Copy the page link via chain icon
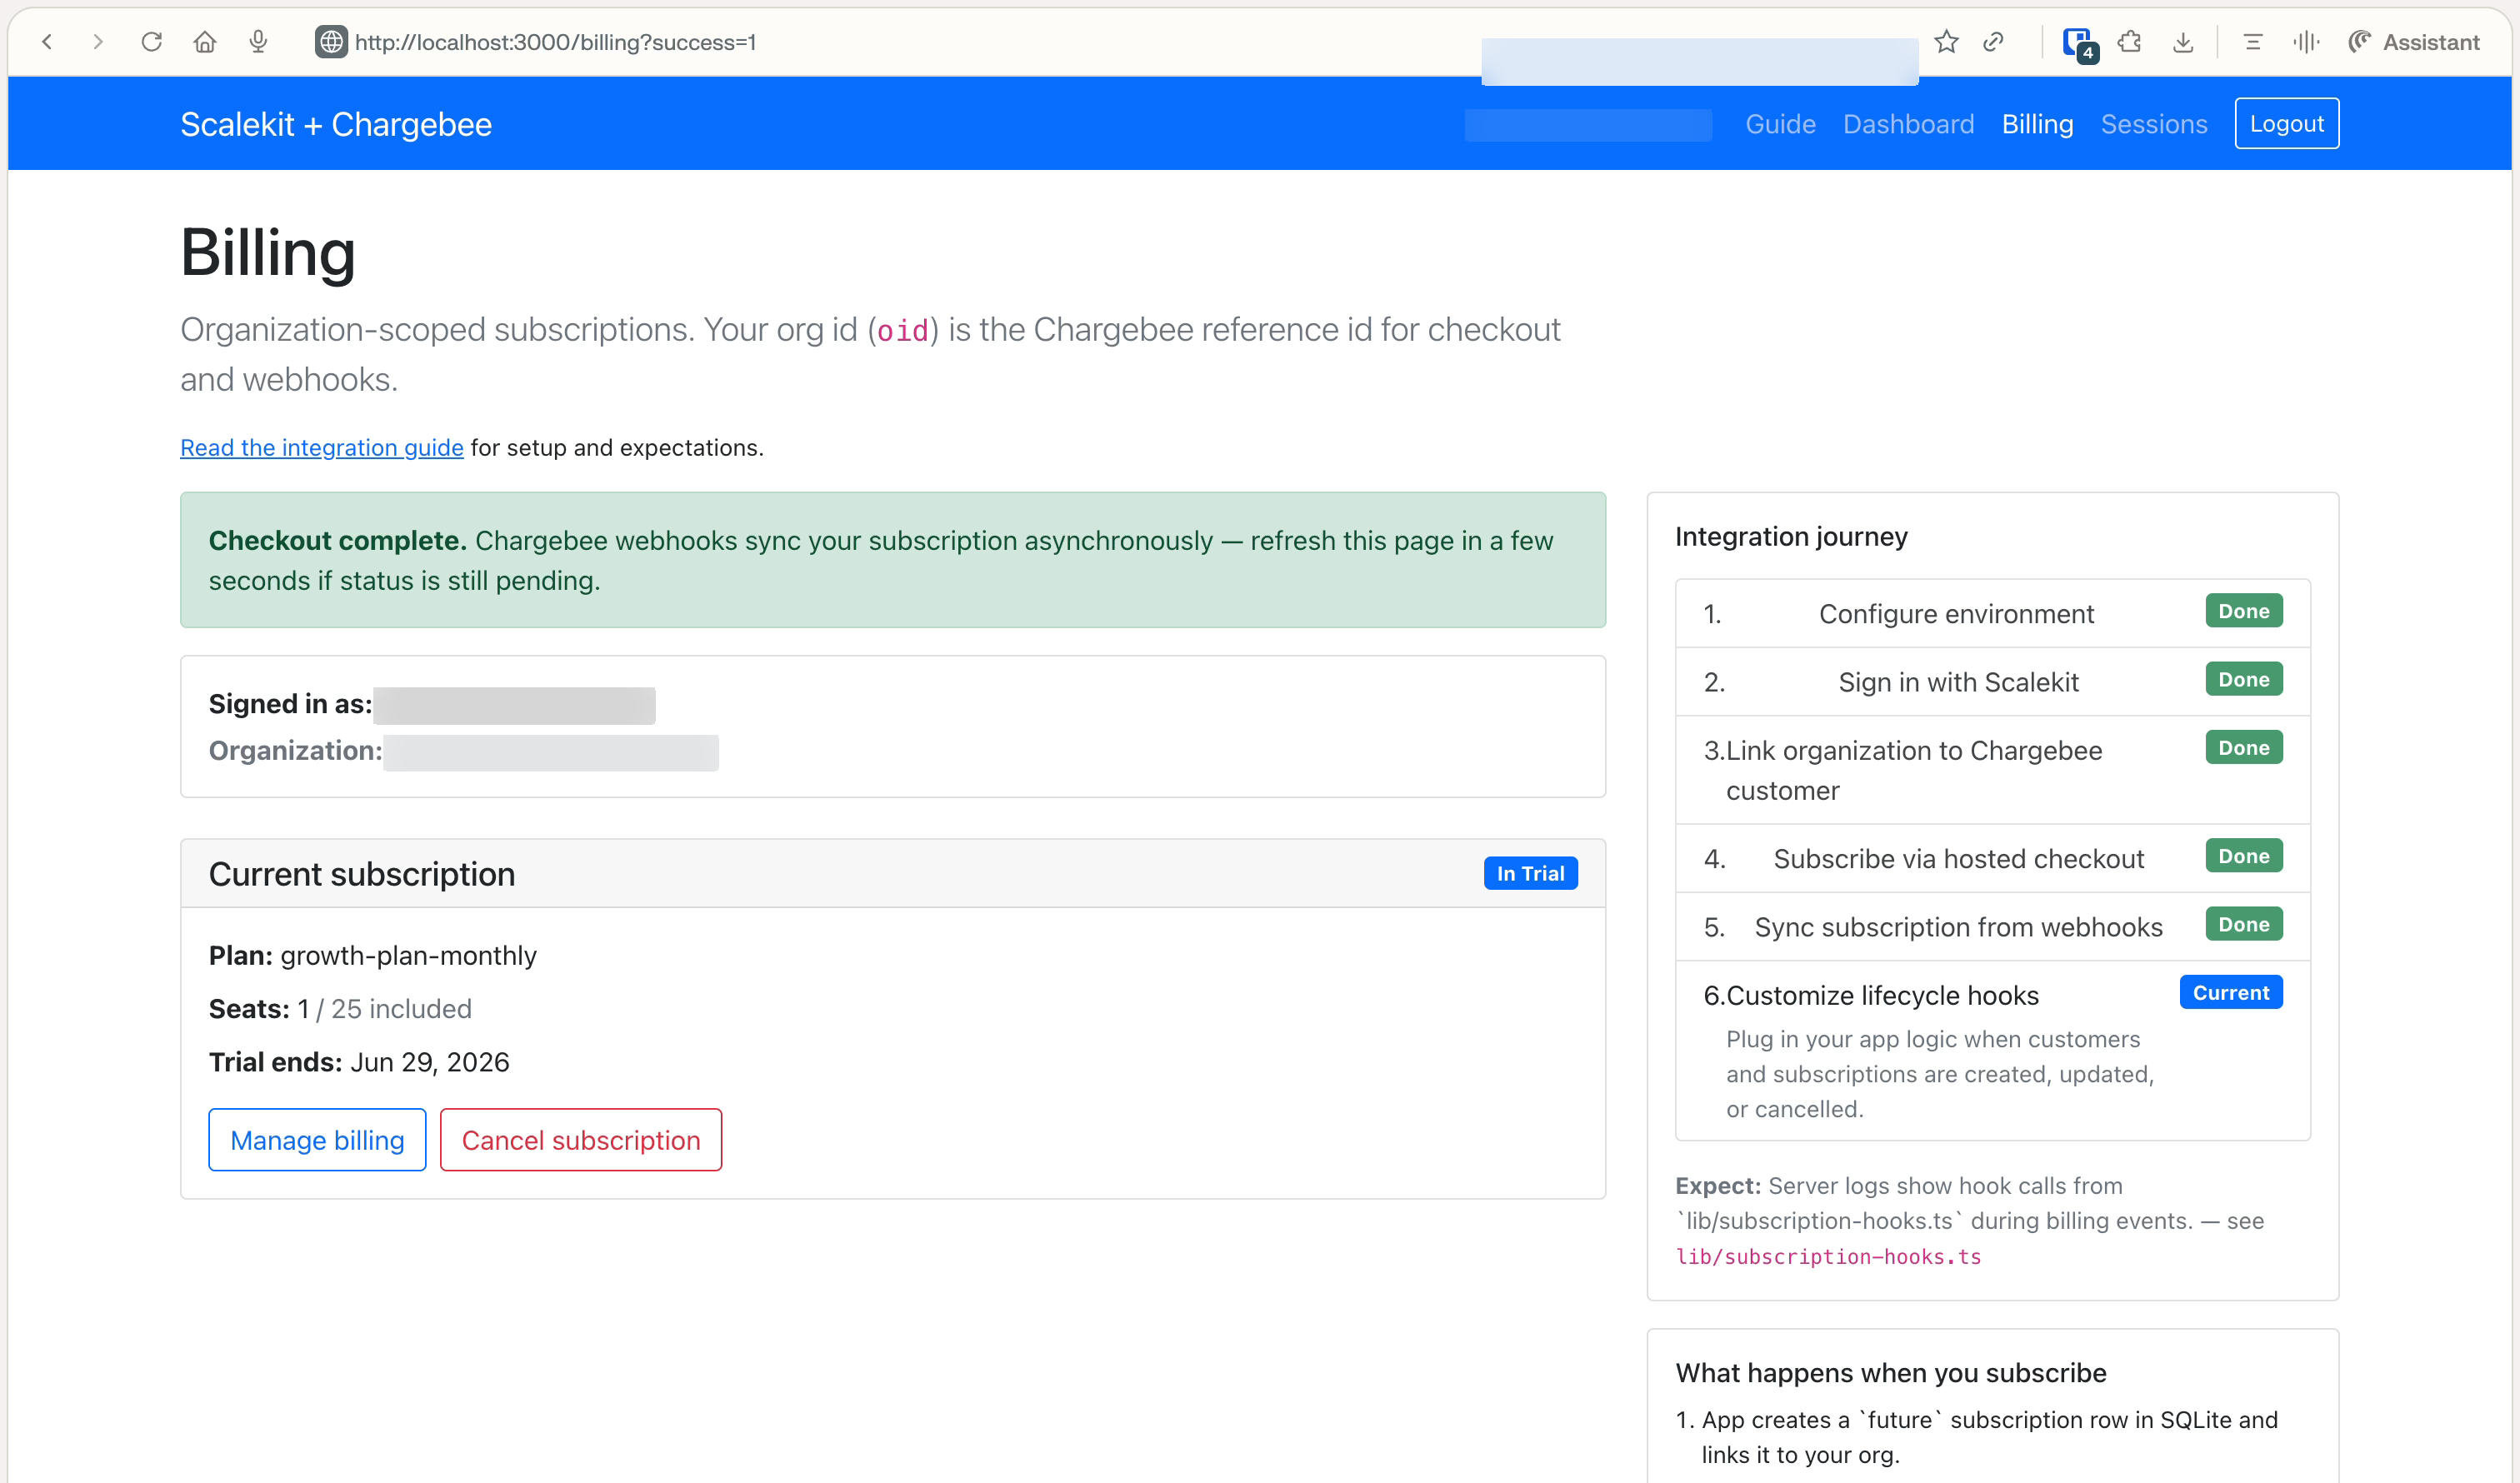This screenshot has height=1483, width=2520. click(1993, 42)
